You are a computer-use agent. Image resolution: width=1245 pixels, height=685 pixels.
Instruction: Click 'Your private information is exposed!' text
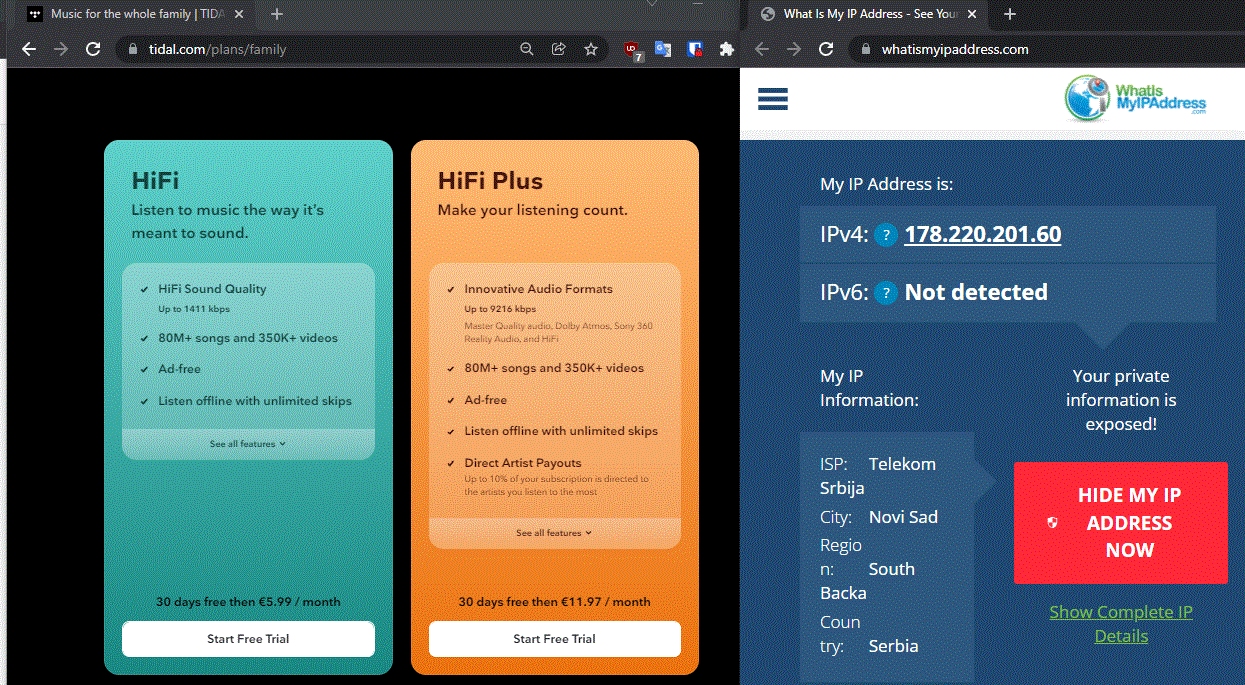click(1121, 400)
